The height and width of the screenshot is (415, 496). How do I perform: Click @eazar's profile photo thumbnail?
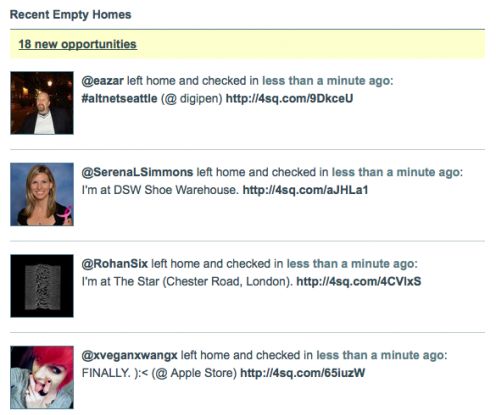click(x=42, y=103)
